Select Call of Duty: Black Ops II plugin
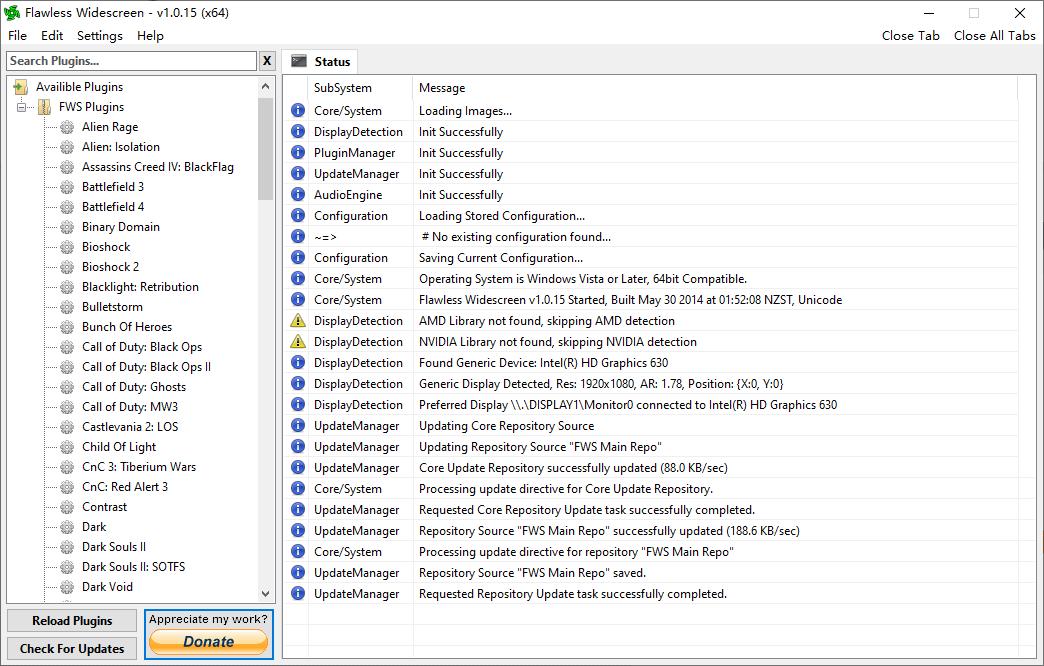The image size is (1044, 666). pyautogui.click(x=146, y=367)
